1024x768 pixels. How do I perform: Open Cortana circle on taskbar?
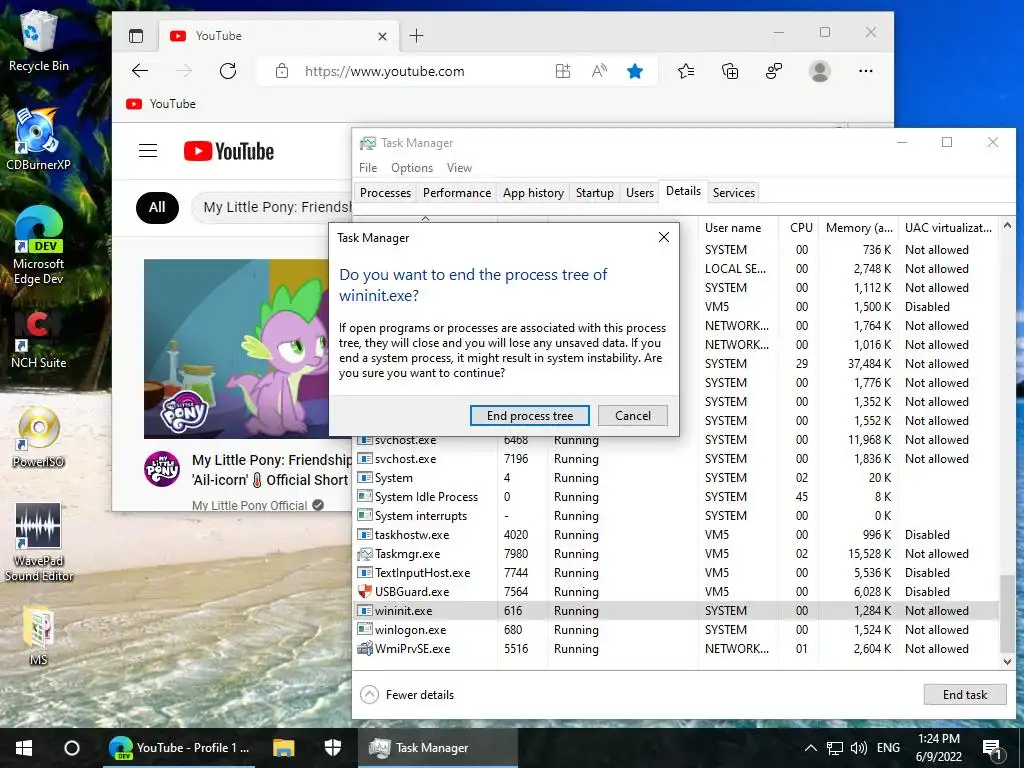(x=72, y=748)
